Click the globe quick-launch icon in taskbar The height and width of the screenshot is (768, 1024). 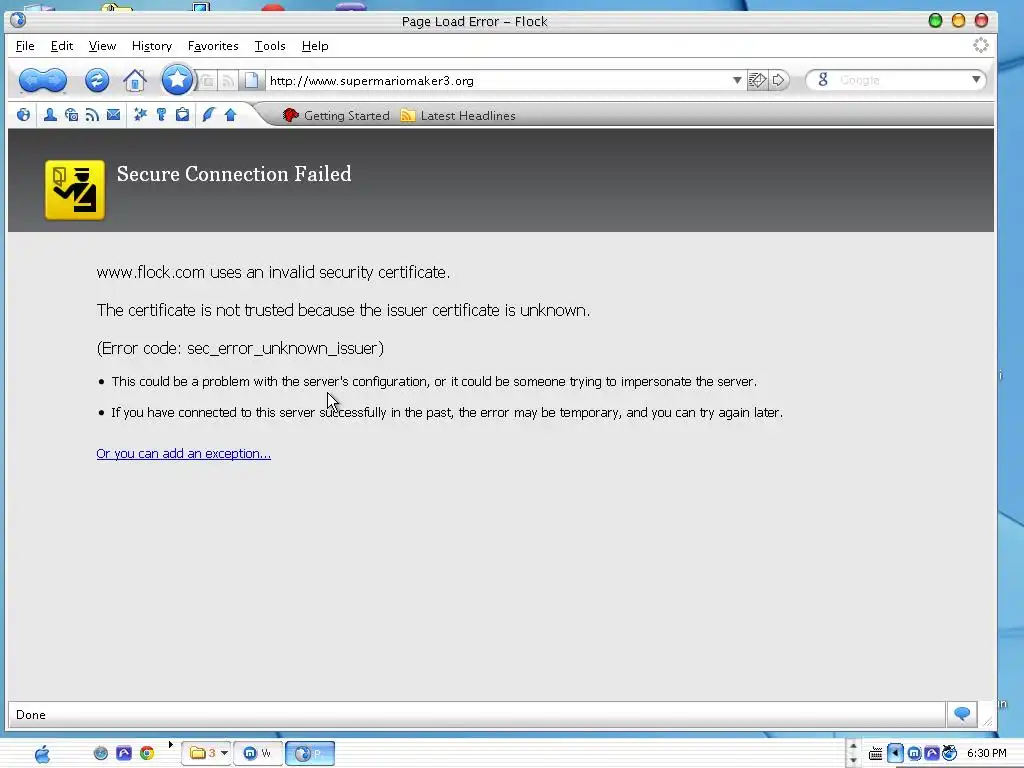click(101, 753)
